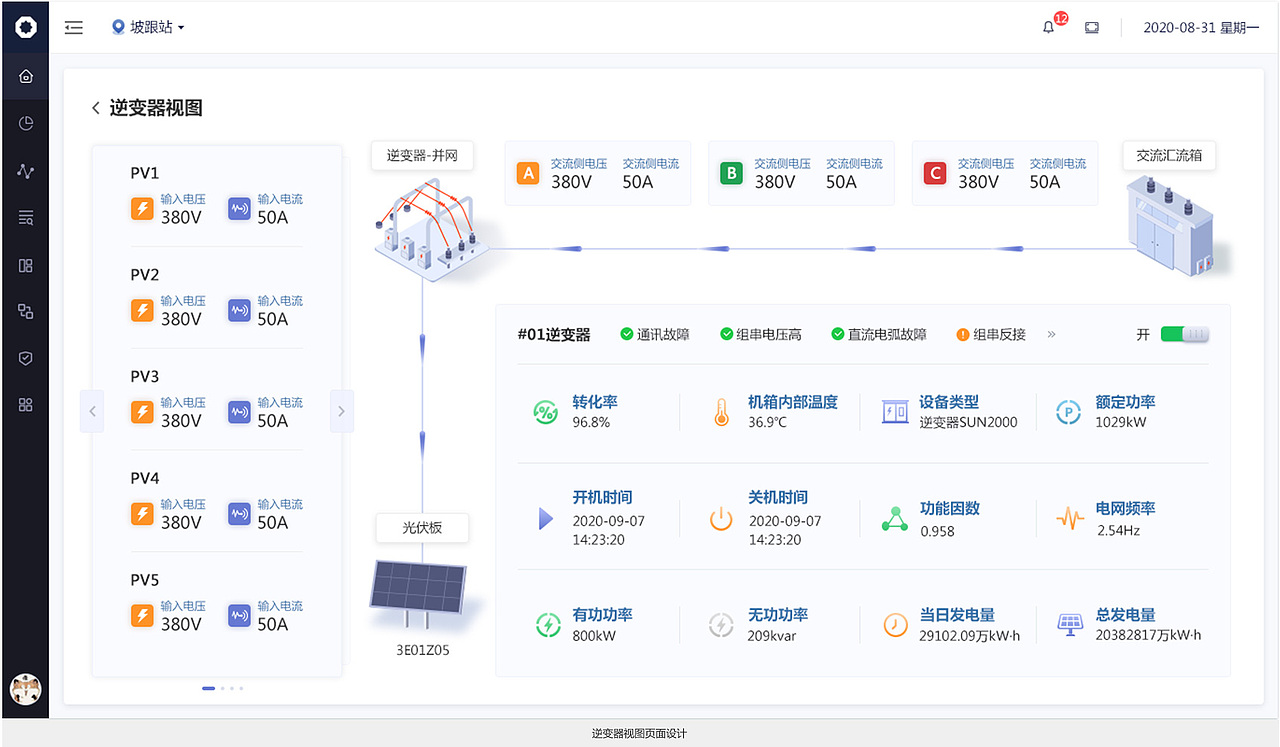1280x747 pixels.
Task: Go back using the chevron beside 逆变器视图
Action: 96,107
